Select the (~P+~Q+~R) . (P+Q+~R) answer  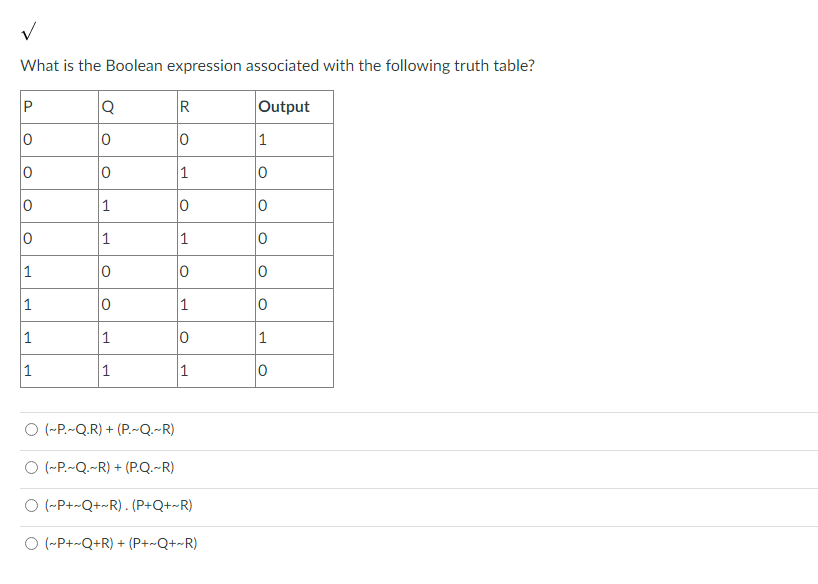[31, 504]
